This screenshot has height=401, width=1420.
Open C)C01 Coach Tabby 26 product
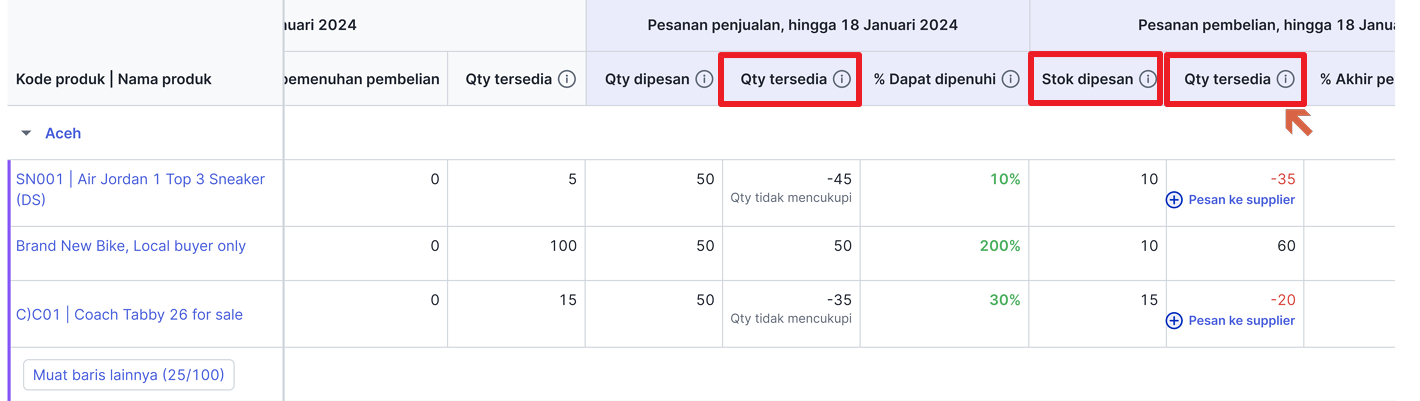(x=129, y=314)
